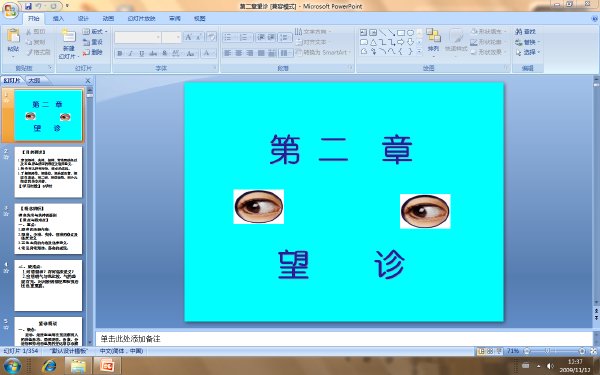Click the Decrease Indent button
This screenshot has height=375, width=600.
pyautogui.click(x=261, y=37)
